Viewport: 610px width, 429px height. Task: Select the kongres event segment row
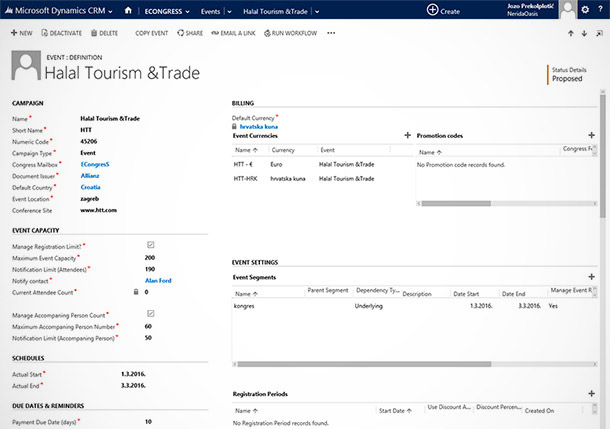[x=413, y=306]
